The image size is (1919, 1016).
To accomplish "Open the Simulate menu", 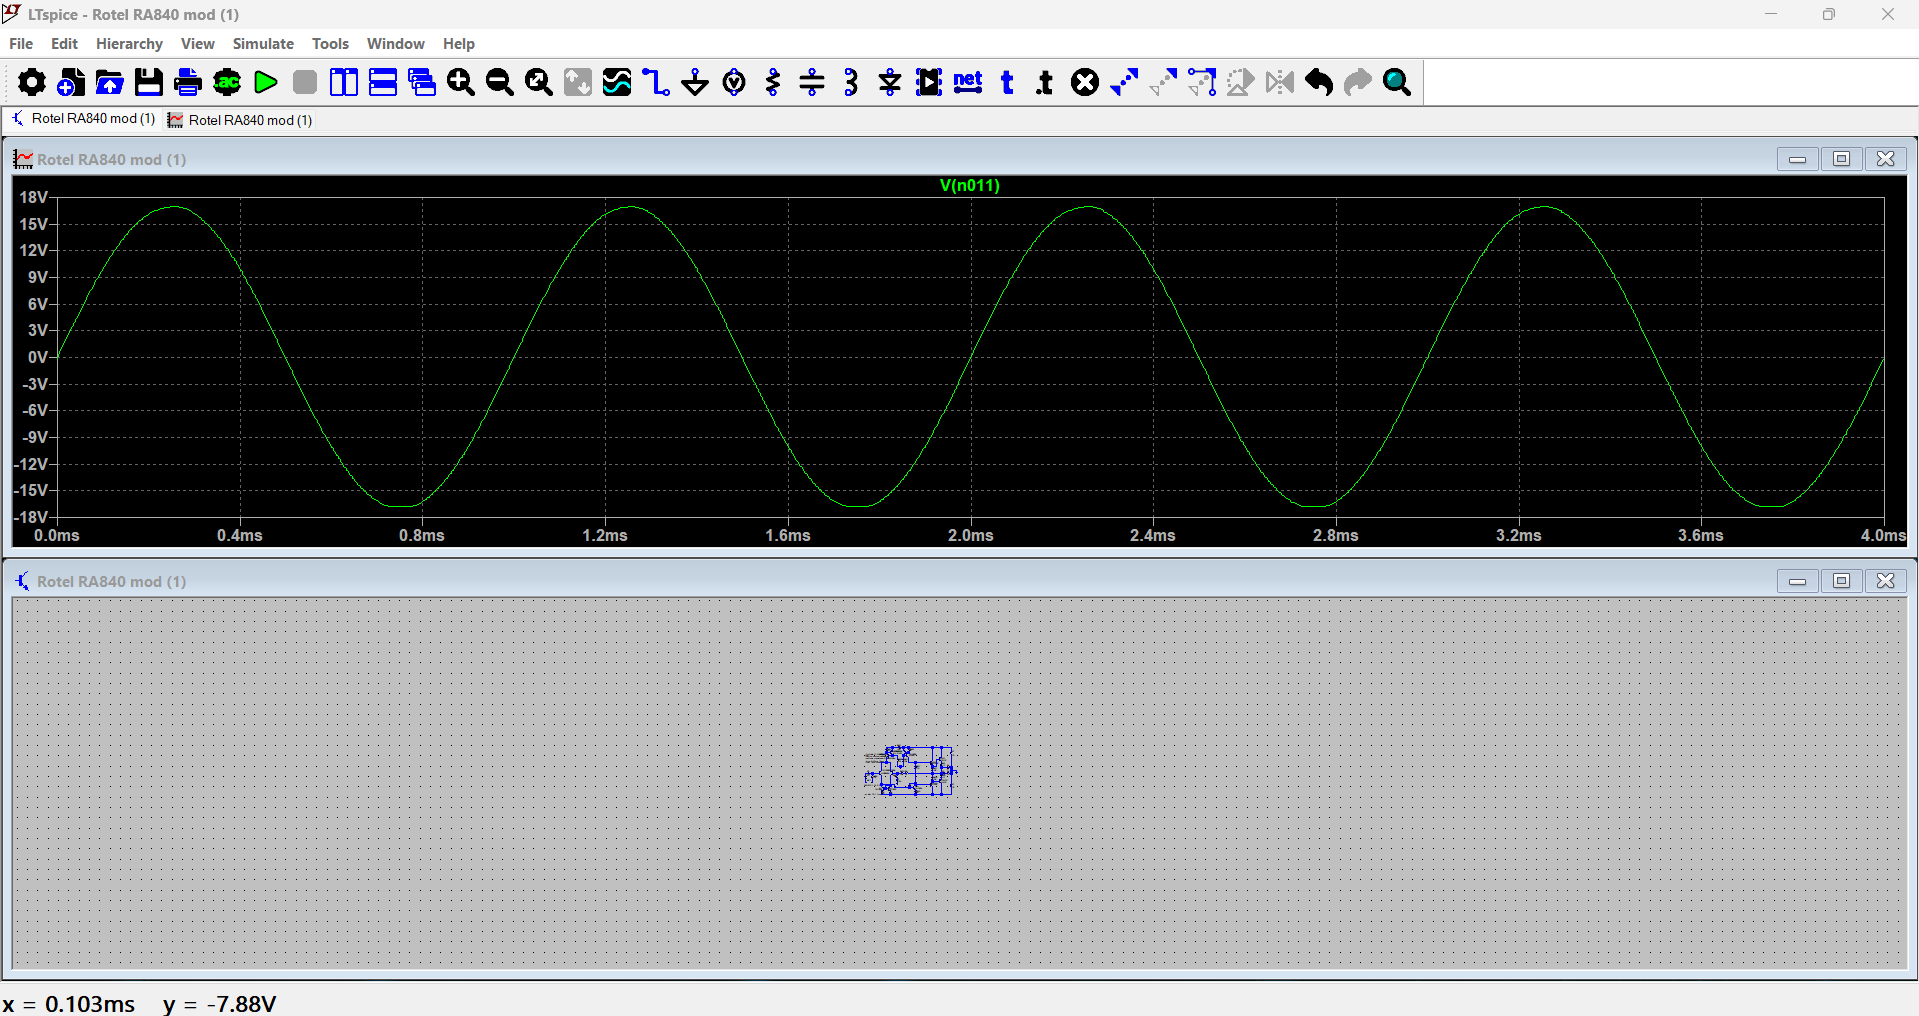I will pos(263,44).
